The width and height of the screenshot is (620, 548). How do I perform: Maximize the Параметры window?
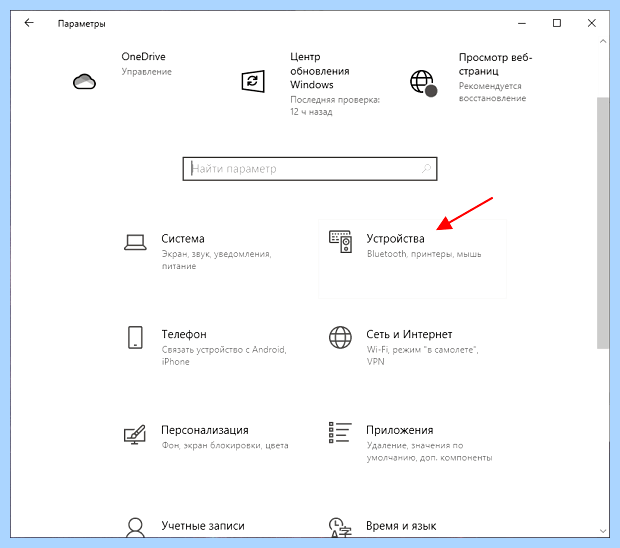click(x=557, y=23)
